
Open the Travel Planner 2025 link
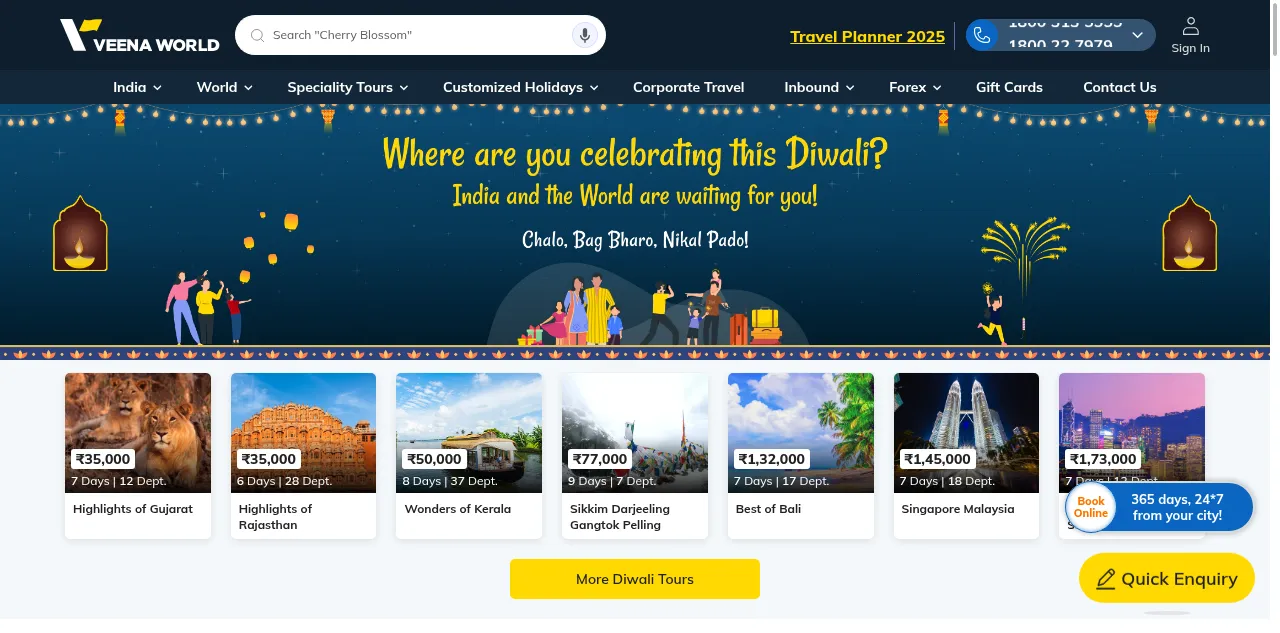point(867,36)
